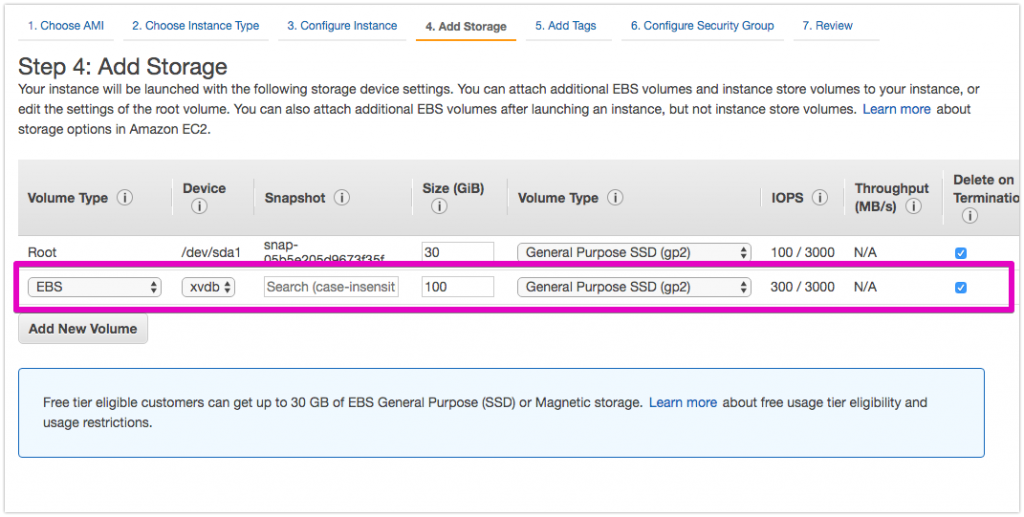
Task: Switch to 6. Configure Security Group tab
Action: click(701, 26)
